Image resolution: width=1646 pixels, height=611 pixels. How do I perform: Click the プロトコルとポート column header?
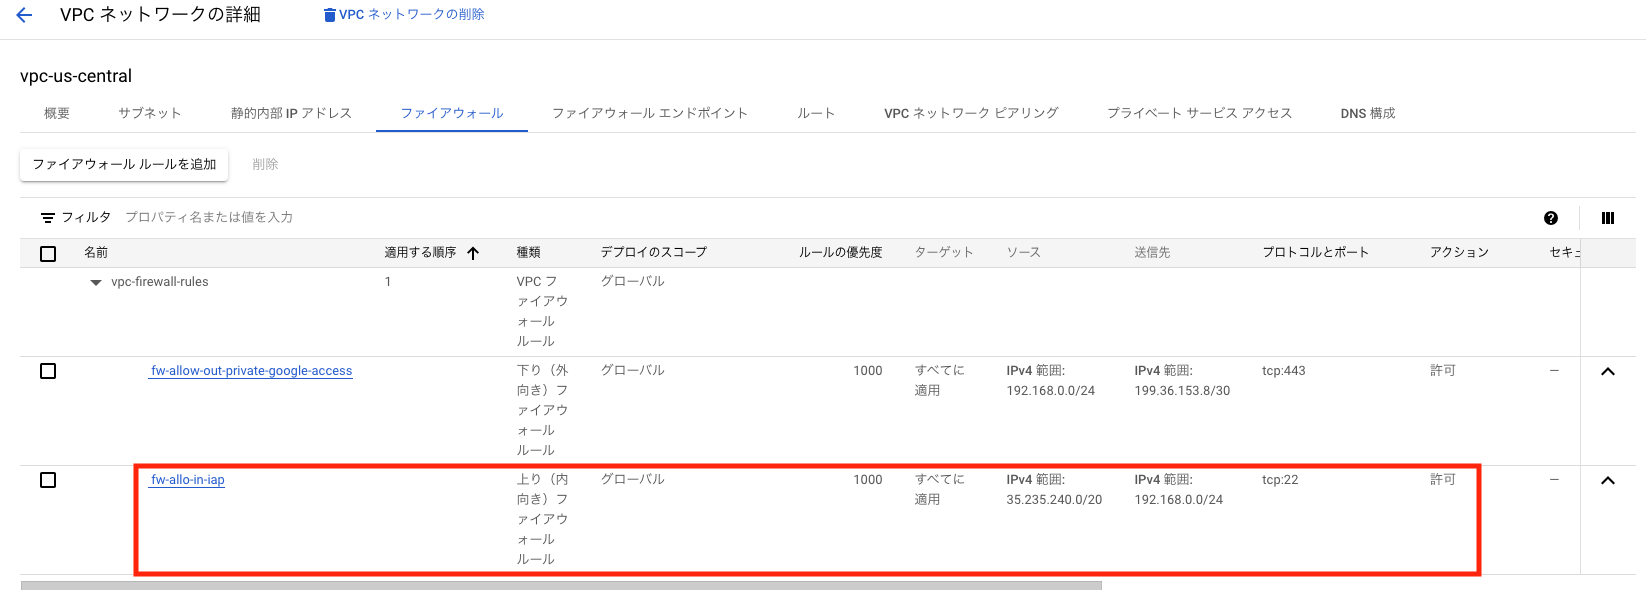click(1315, 253)
